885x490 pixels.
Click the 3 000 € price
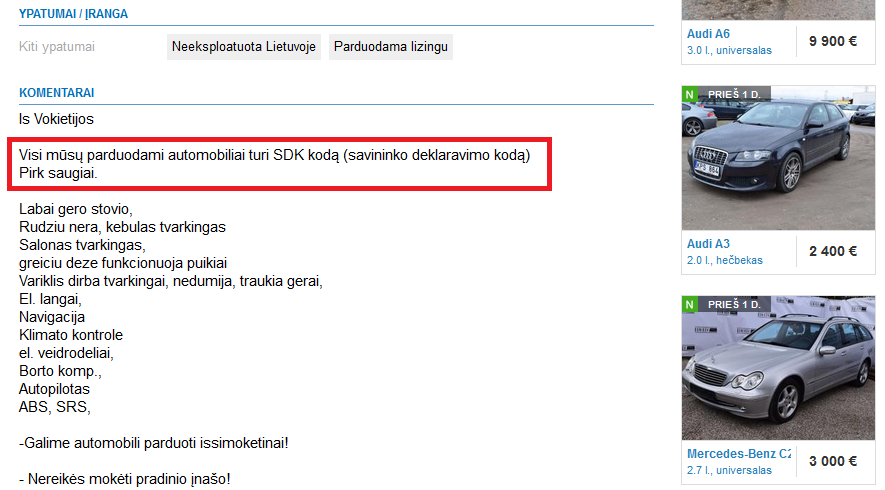833,461
